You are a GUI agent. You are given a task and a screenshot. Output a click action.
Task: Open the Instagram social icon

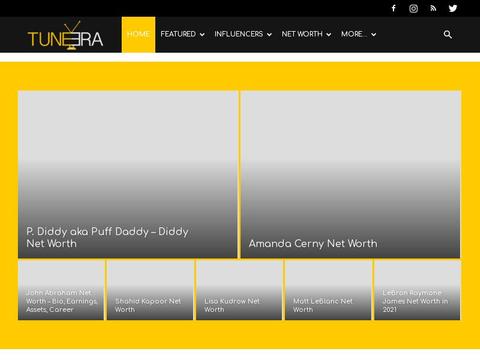pyautogui.click(x=413, y=8)
